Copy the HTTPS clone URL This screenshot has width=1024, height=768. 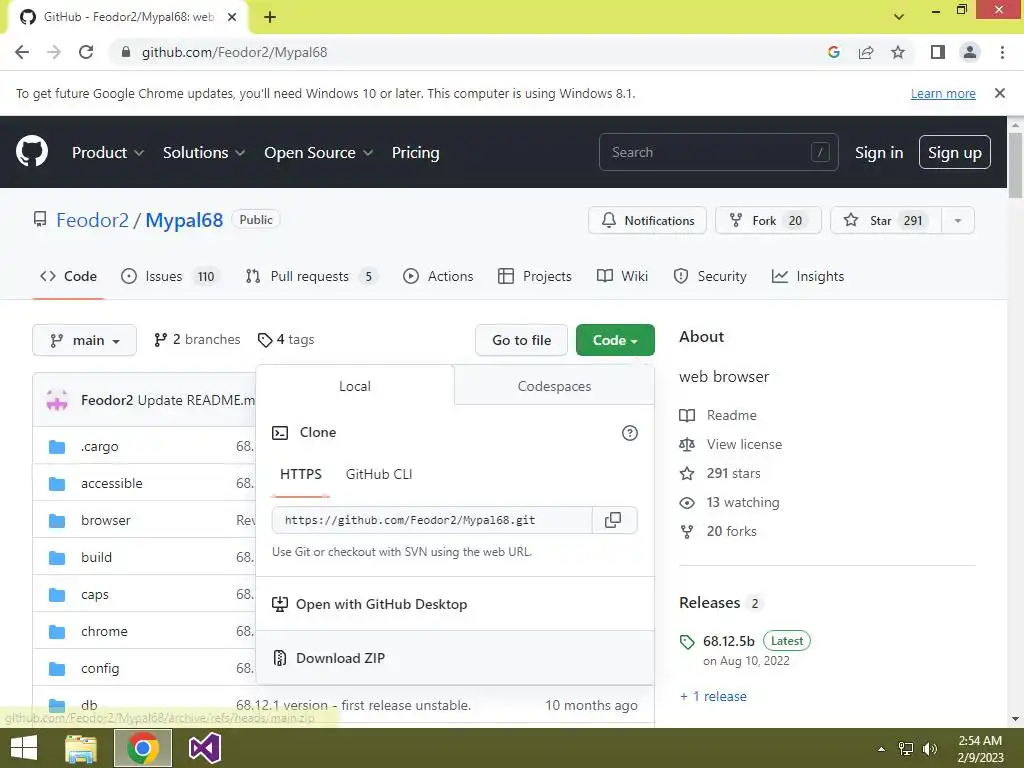[x=613, y=520]
